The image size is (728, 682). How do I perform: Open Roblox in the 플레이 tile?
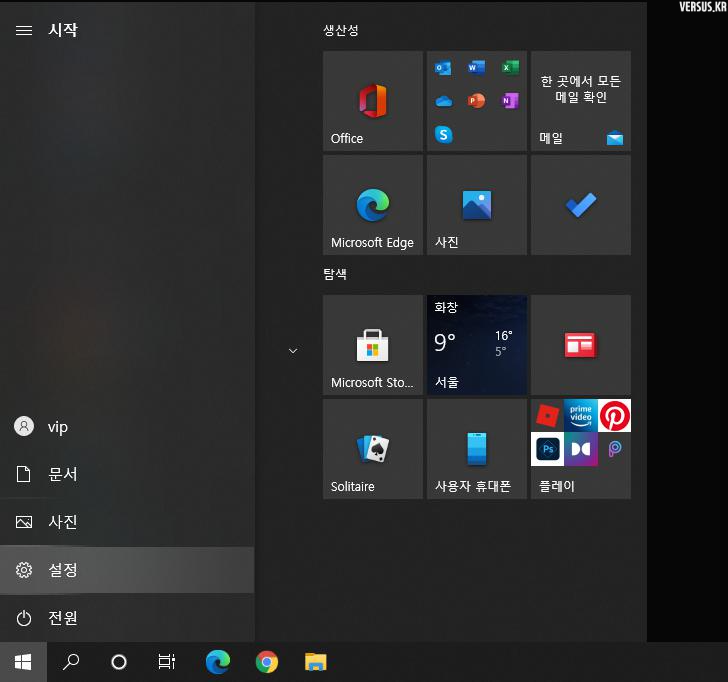point(547,416)
